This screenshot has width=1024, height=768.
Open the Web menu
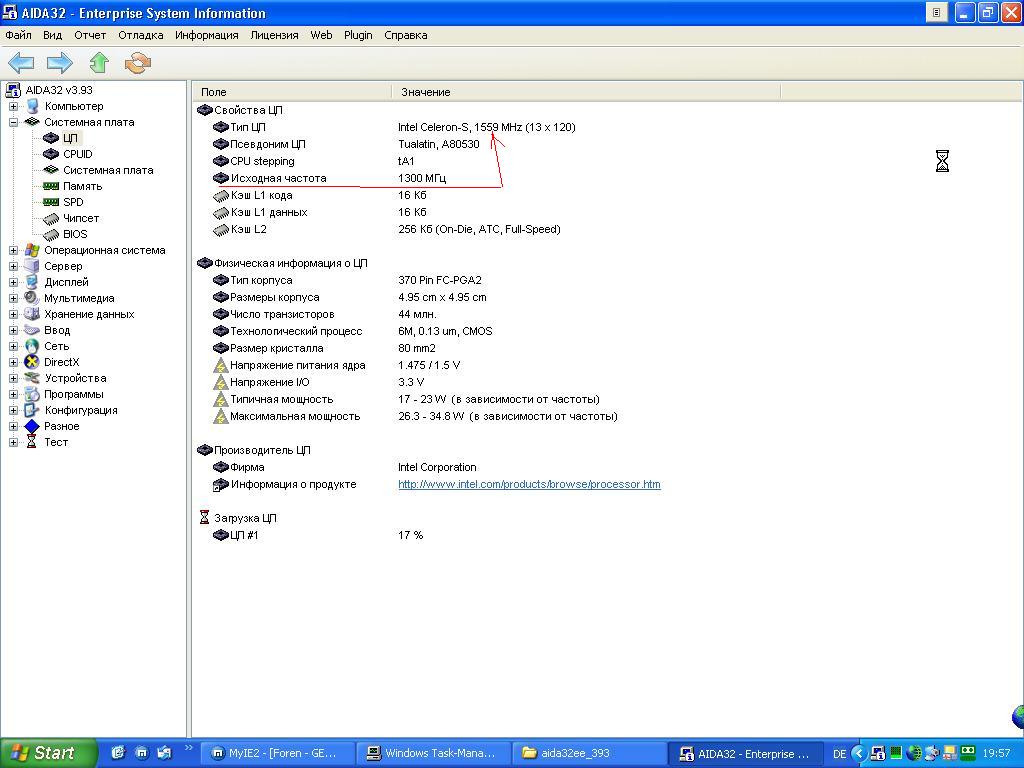(321, 35)
